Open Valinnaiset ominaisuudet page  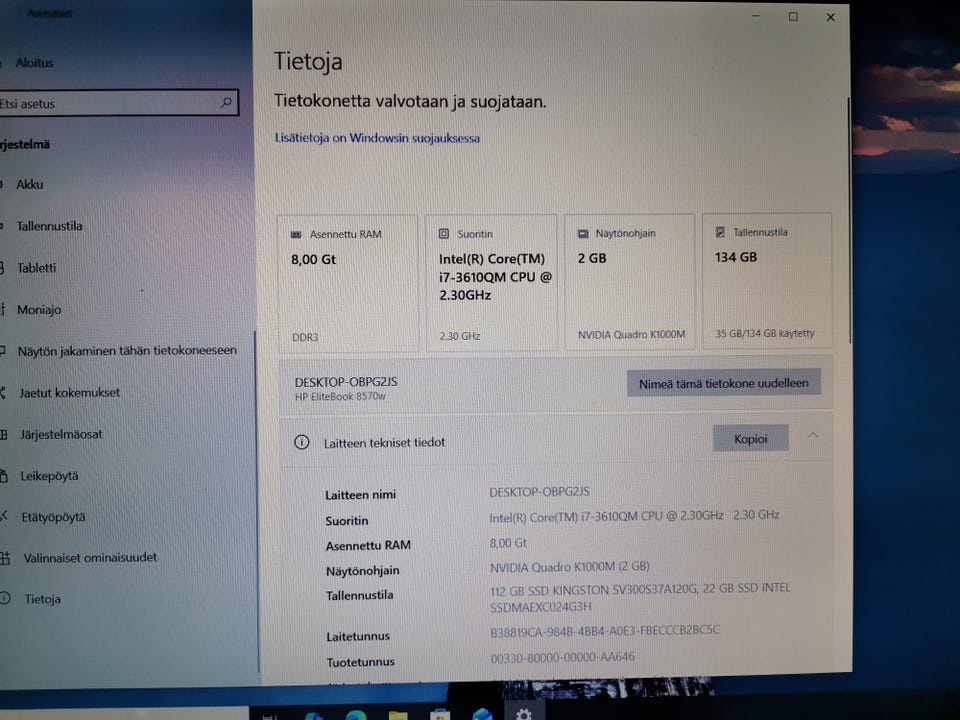[x=90, y=558]
